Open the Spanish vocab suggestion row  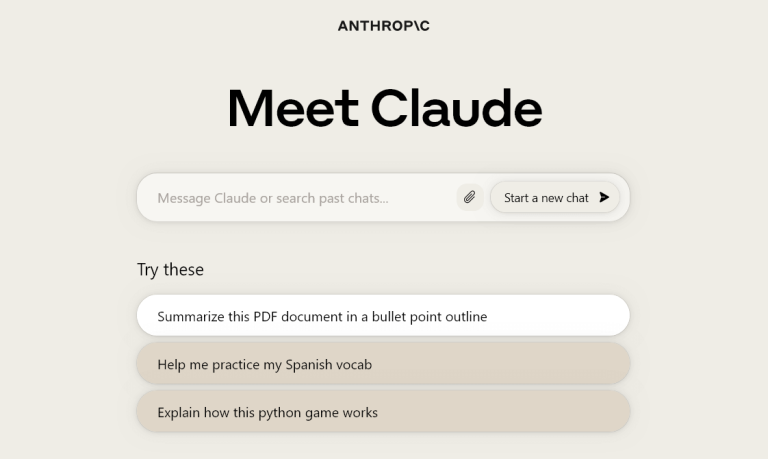pos(383,364)
